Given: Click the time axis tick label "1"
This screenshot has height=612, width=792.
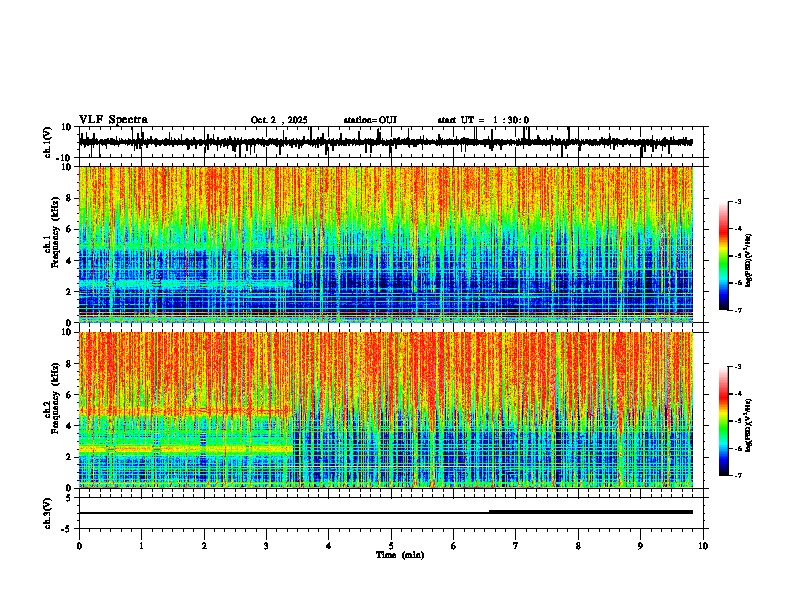Looking at the screenshot, I should (142, 546).
